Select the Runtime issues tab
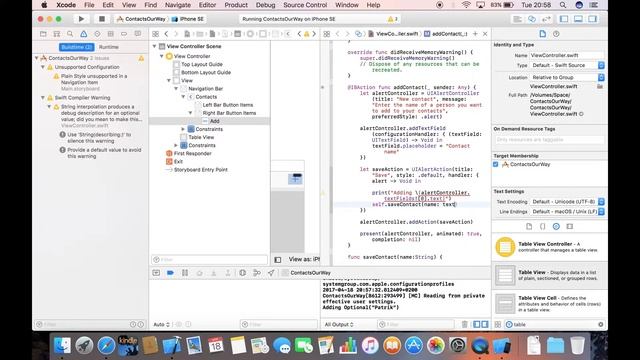This screenshot has height=360, width=640. point(109,47)
